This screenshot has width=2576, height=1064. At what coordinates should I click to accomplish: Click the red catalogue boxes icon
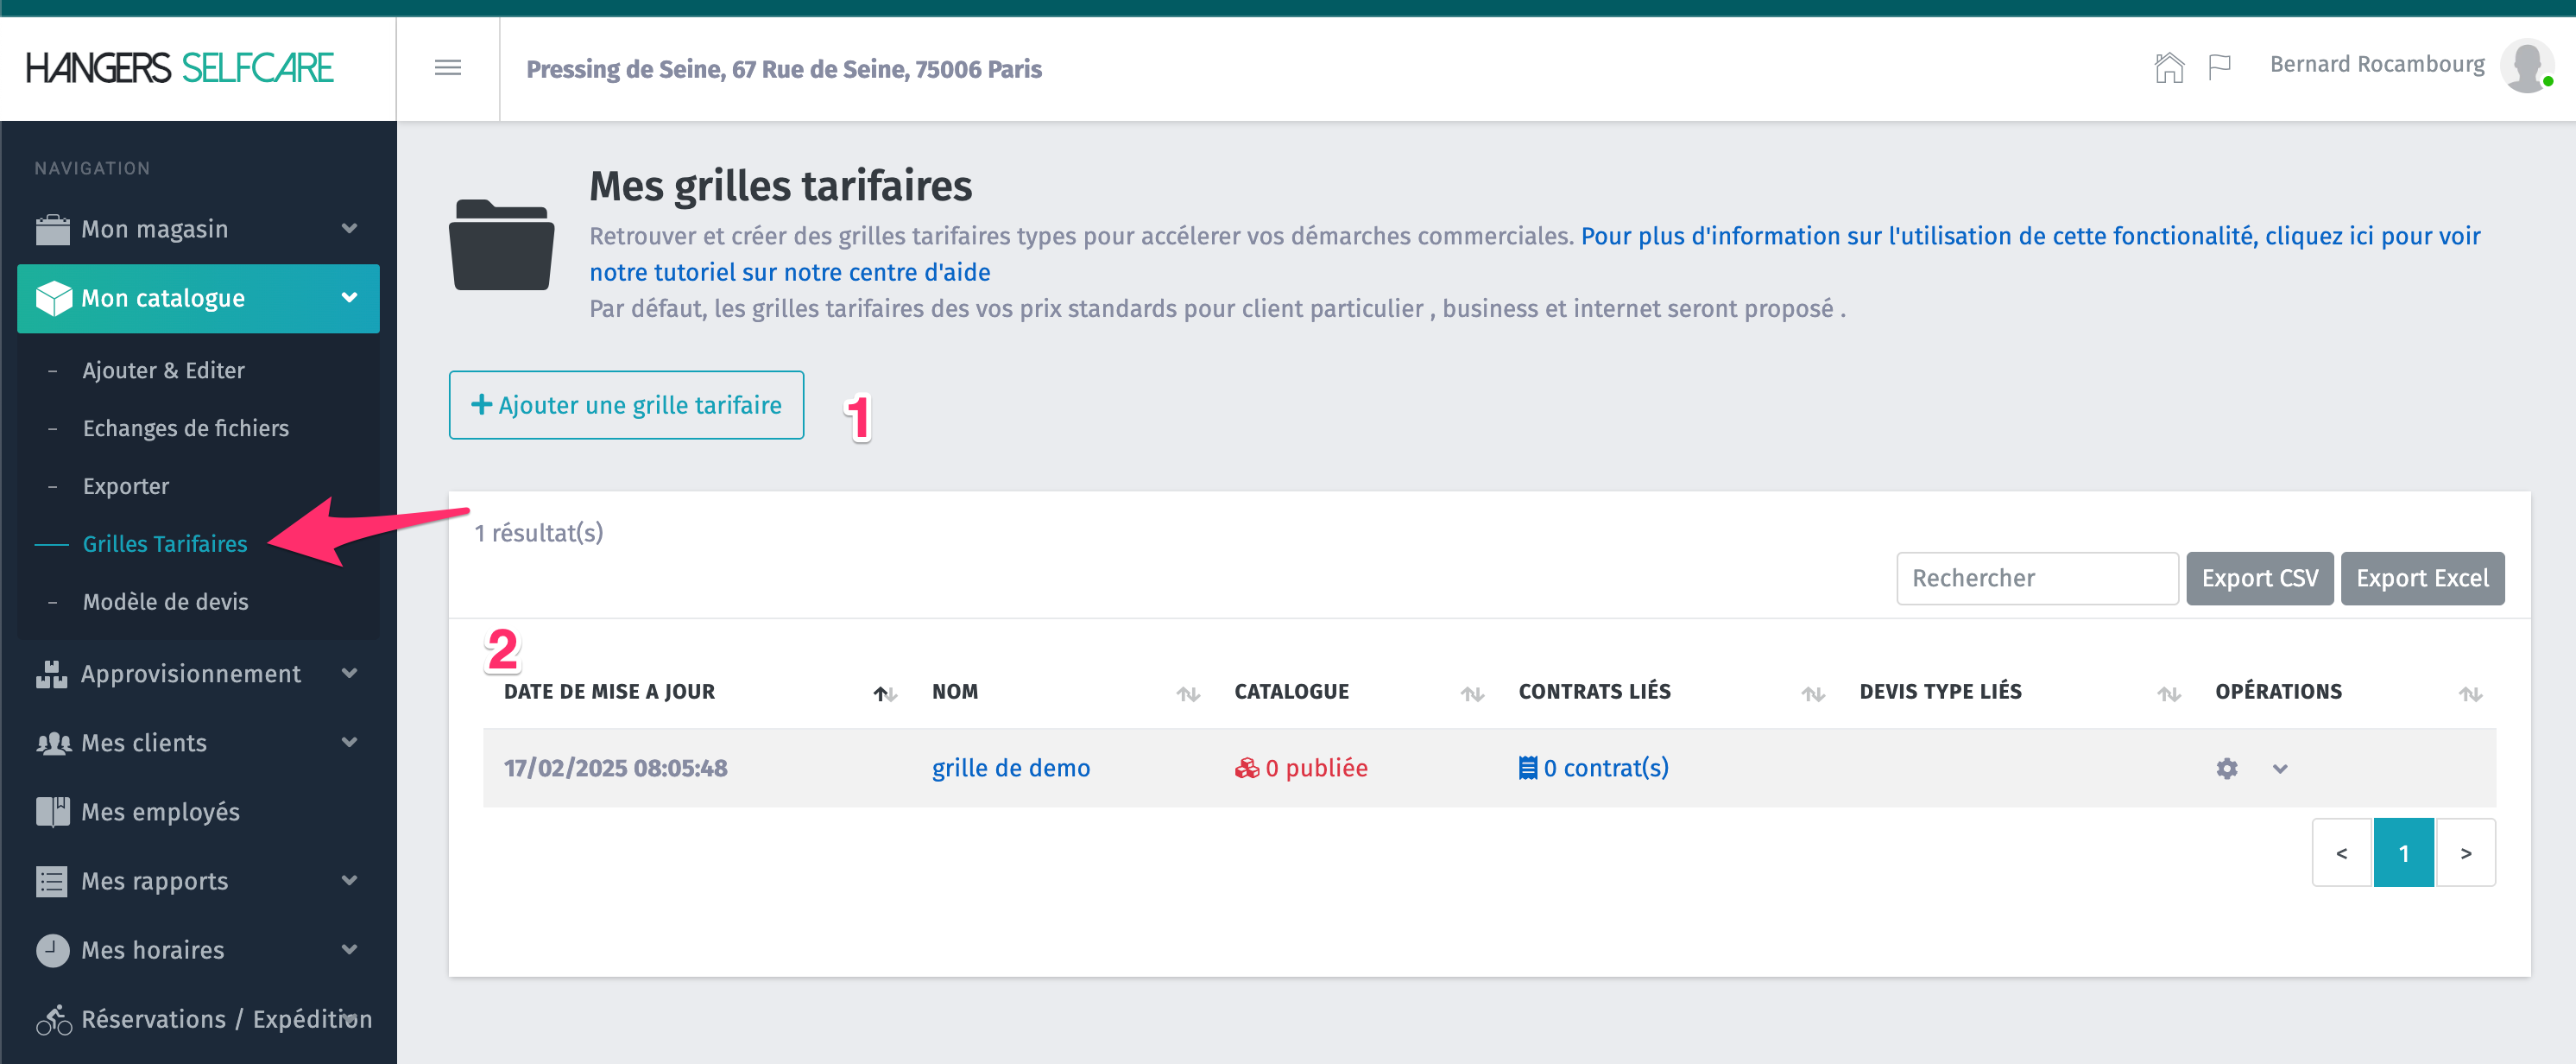(x=1246, y=768)
